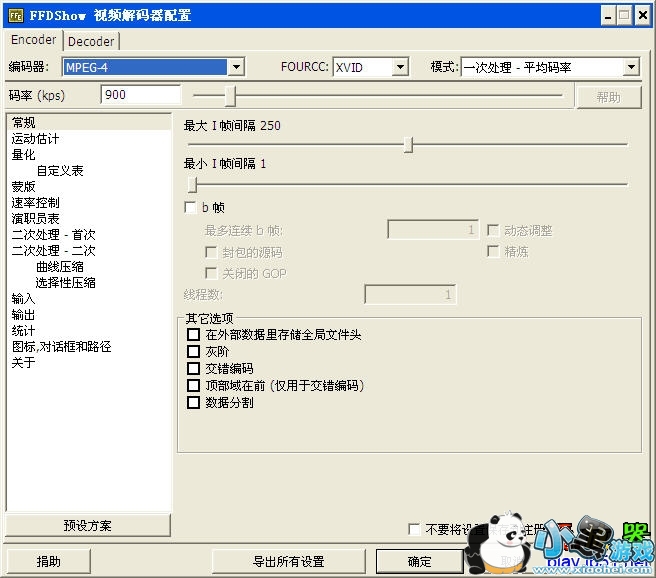Select 自定义表 in the settings list

pyautogui.click(x=60, y=170)
